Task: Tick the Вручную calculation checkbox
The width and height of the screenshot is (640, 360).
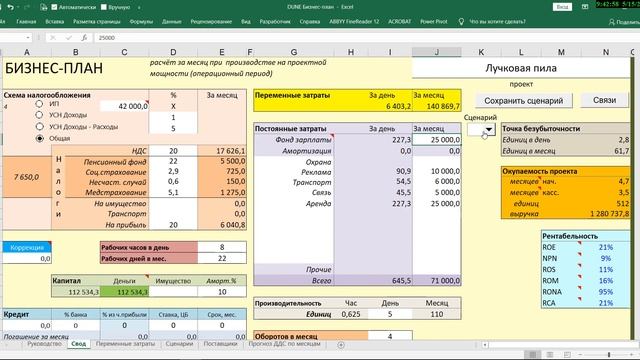Action: [x=104, y=7]
